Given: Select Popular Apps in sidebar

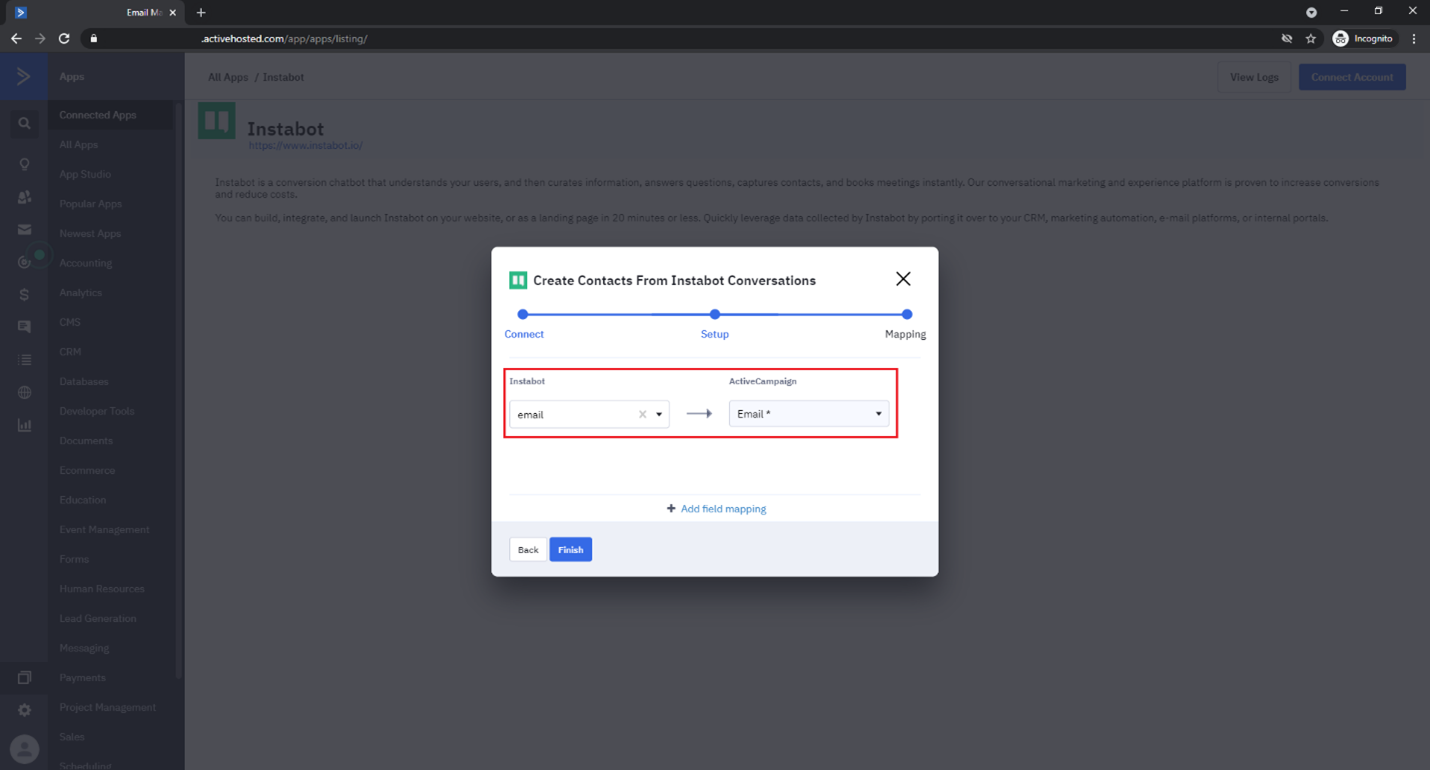Looking at the screenshot, I should 91,204.
